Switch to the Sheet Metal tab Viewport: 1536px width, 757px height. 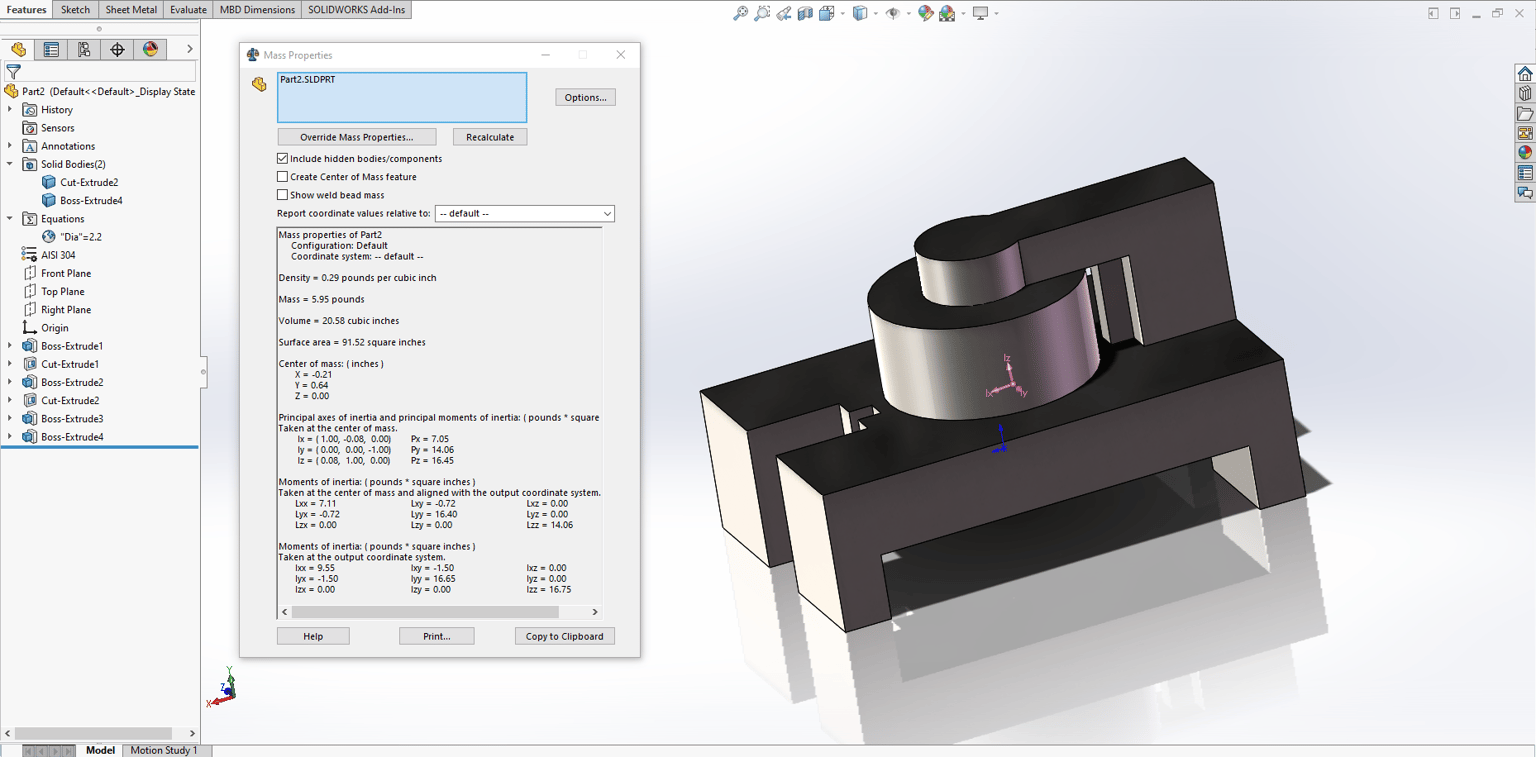(x=131, y=9)
